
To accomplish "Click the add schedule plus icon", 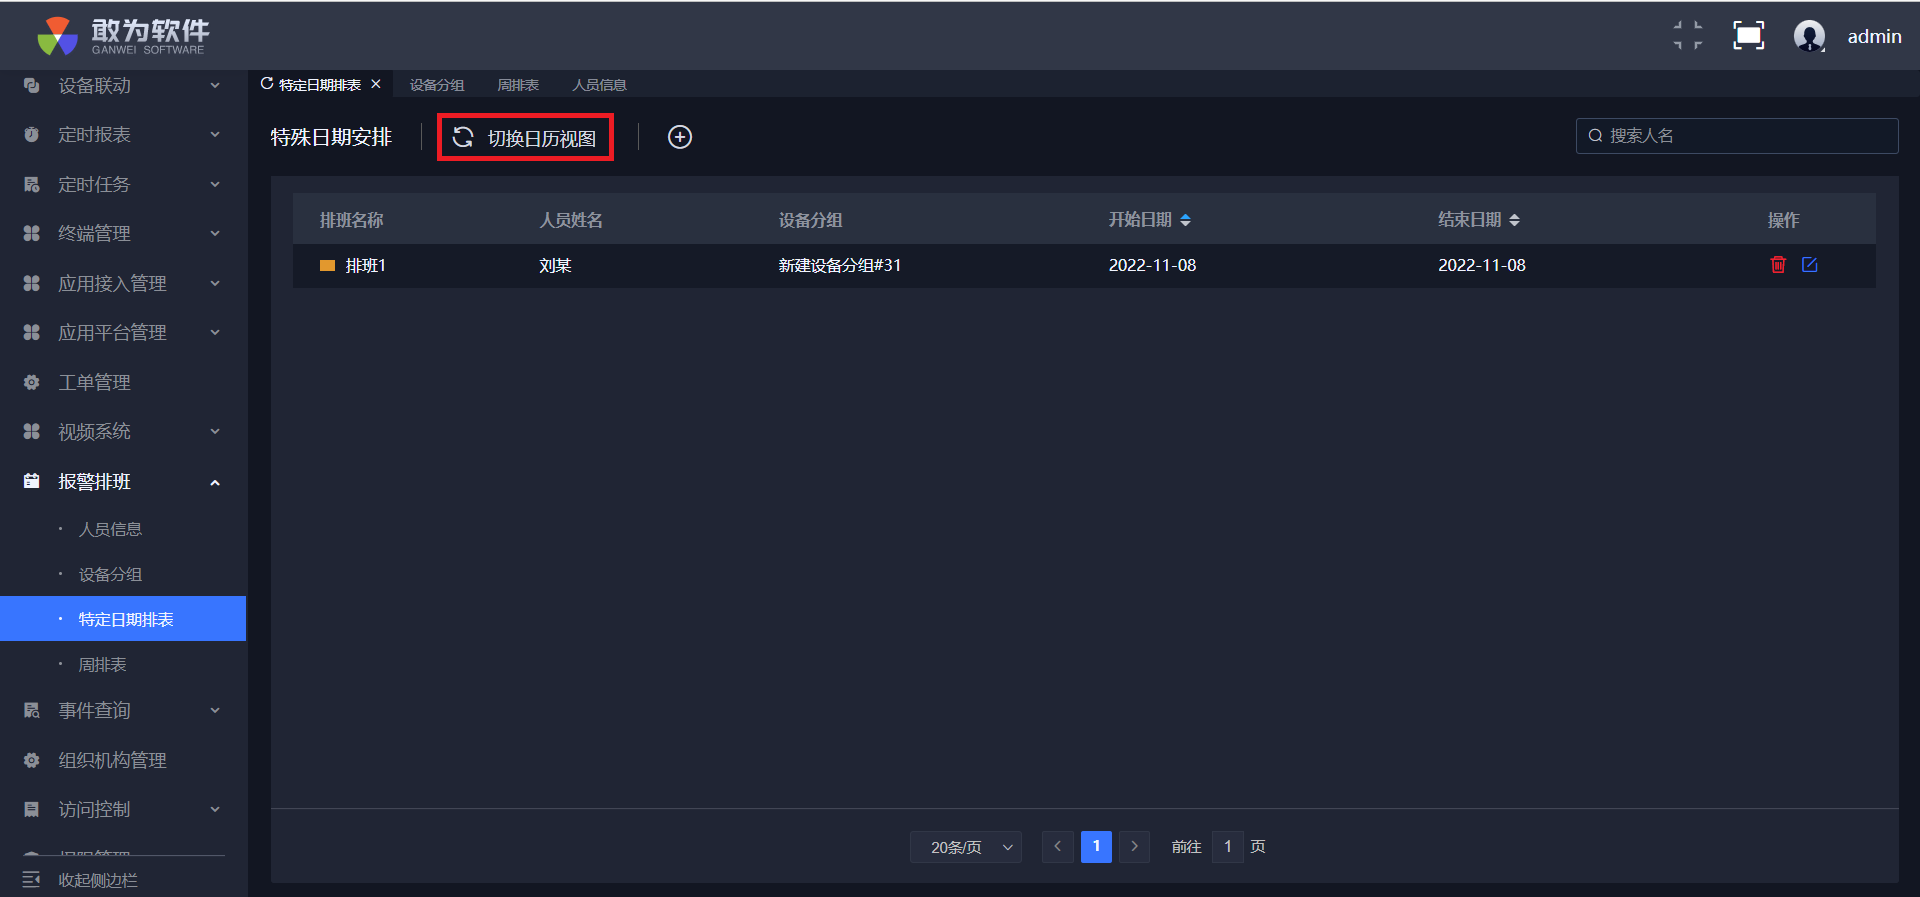I will click(680, 137).
